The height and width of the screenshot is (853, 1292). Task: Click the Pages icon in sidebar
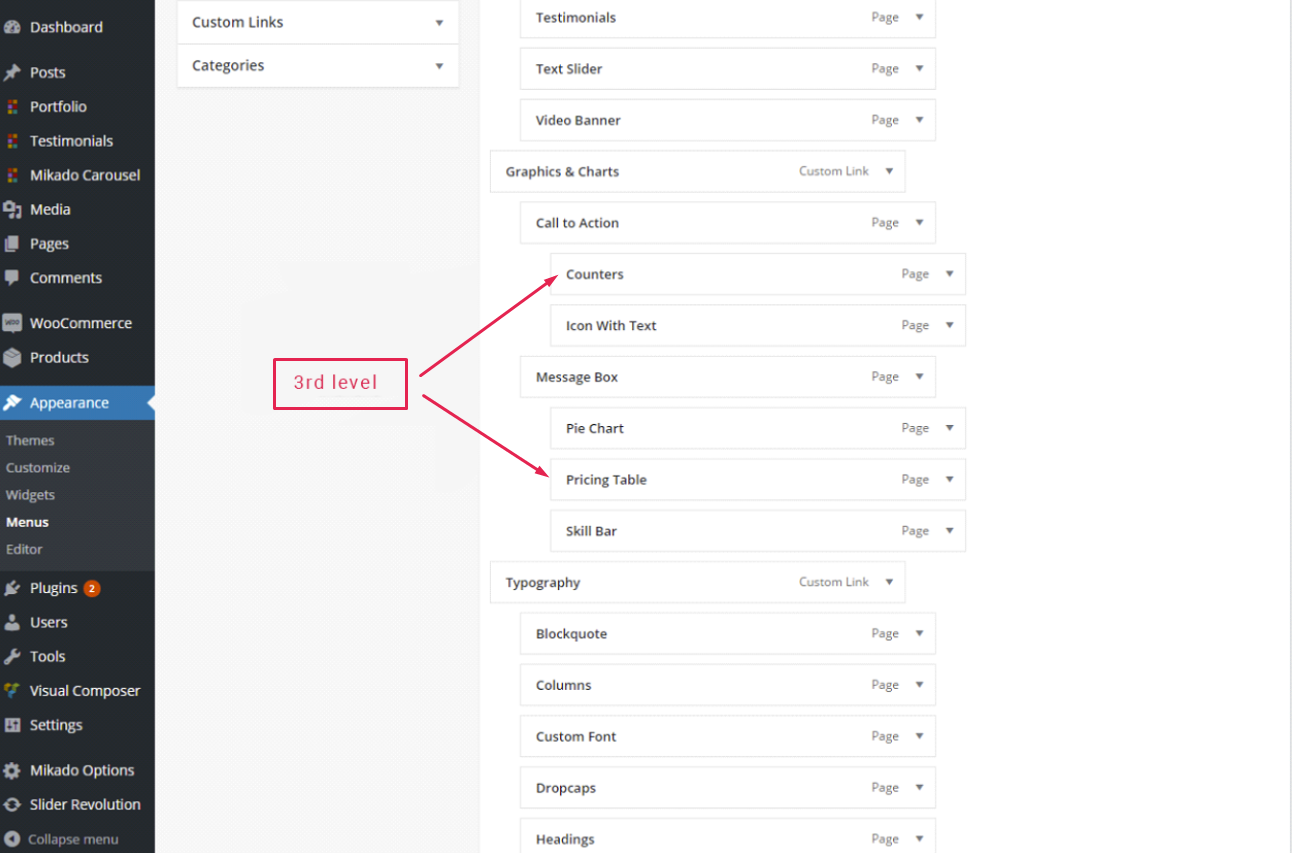[13, 243]
